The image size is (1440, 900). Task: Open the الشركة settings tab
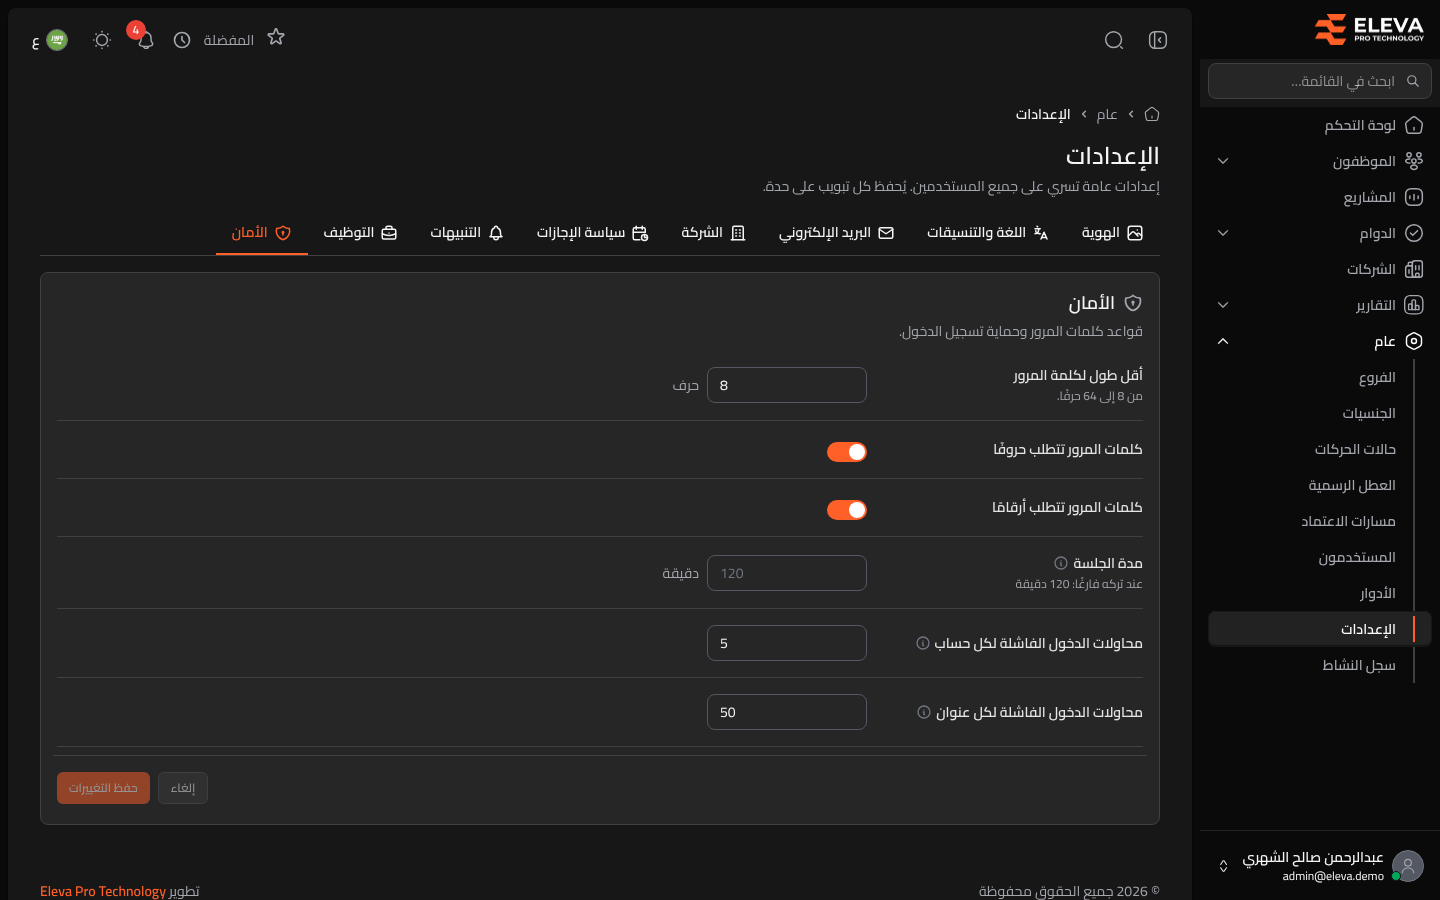pyautogui.click(x=713, y=233)
